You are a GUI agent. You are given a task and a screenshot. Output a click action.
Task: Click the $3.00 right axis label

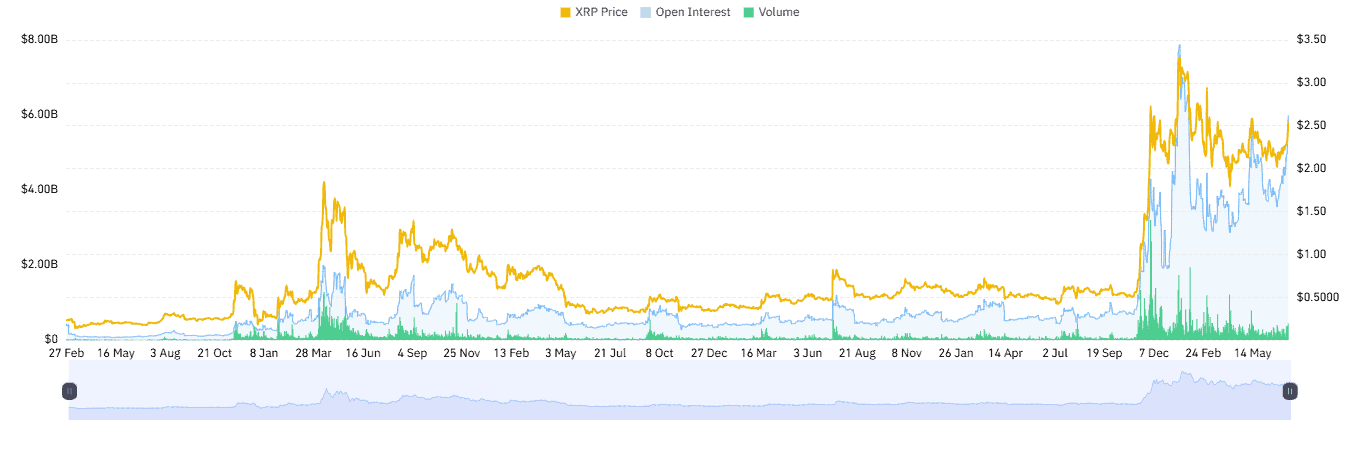tap(1312, 82)
